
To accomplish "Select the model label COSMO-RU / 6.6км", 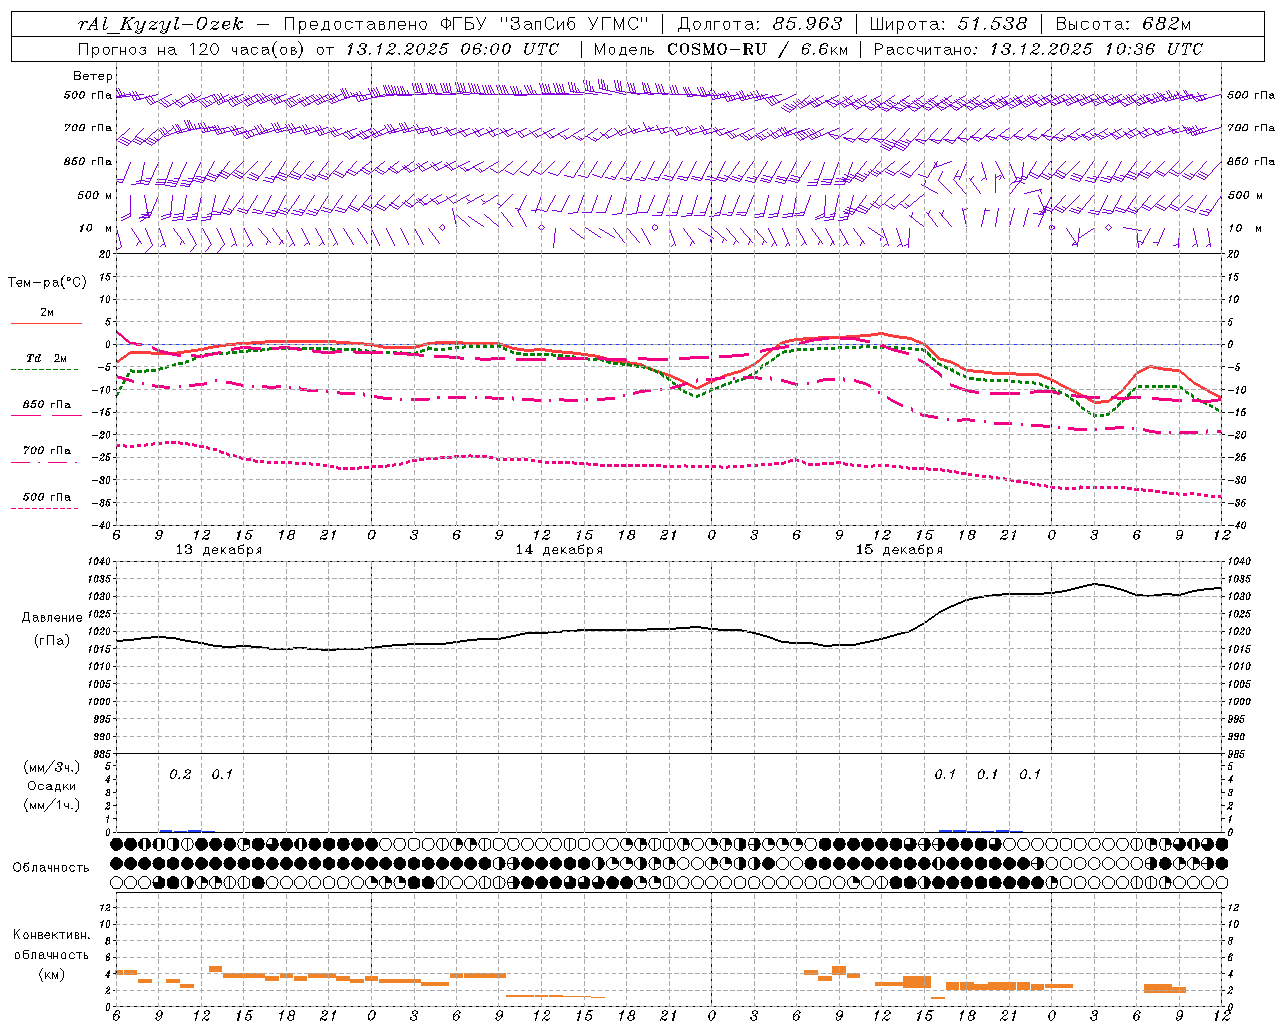I will [757, 49].
